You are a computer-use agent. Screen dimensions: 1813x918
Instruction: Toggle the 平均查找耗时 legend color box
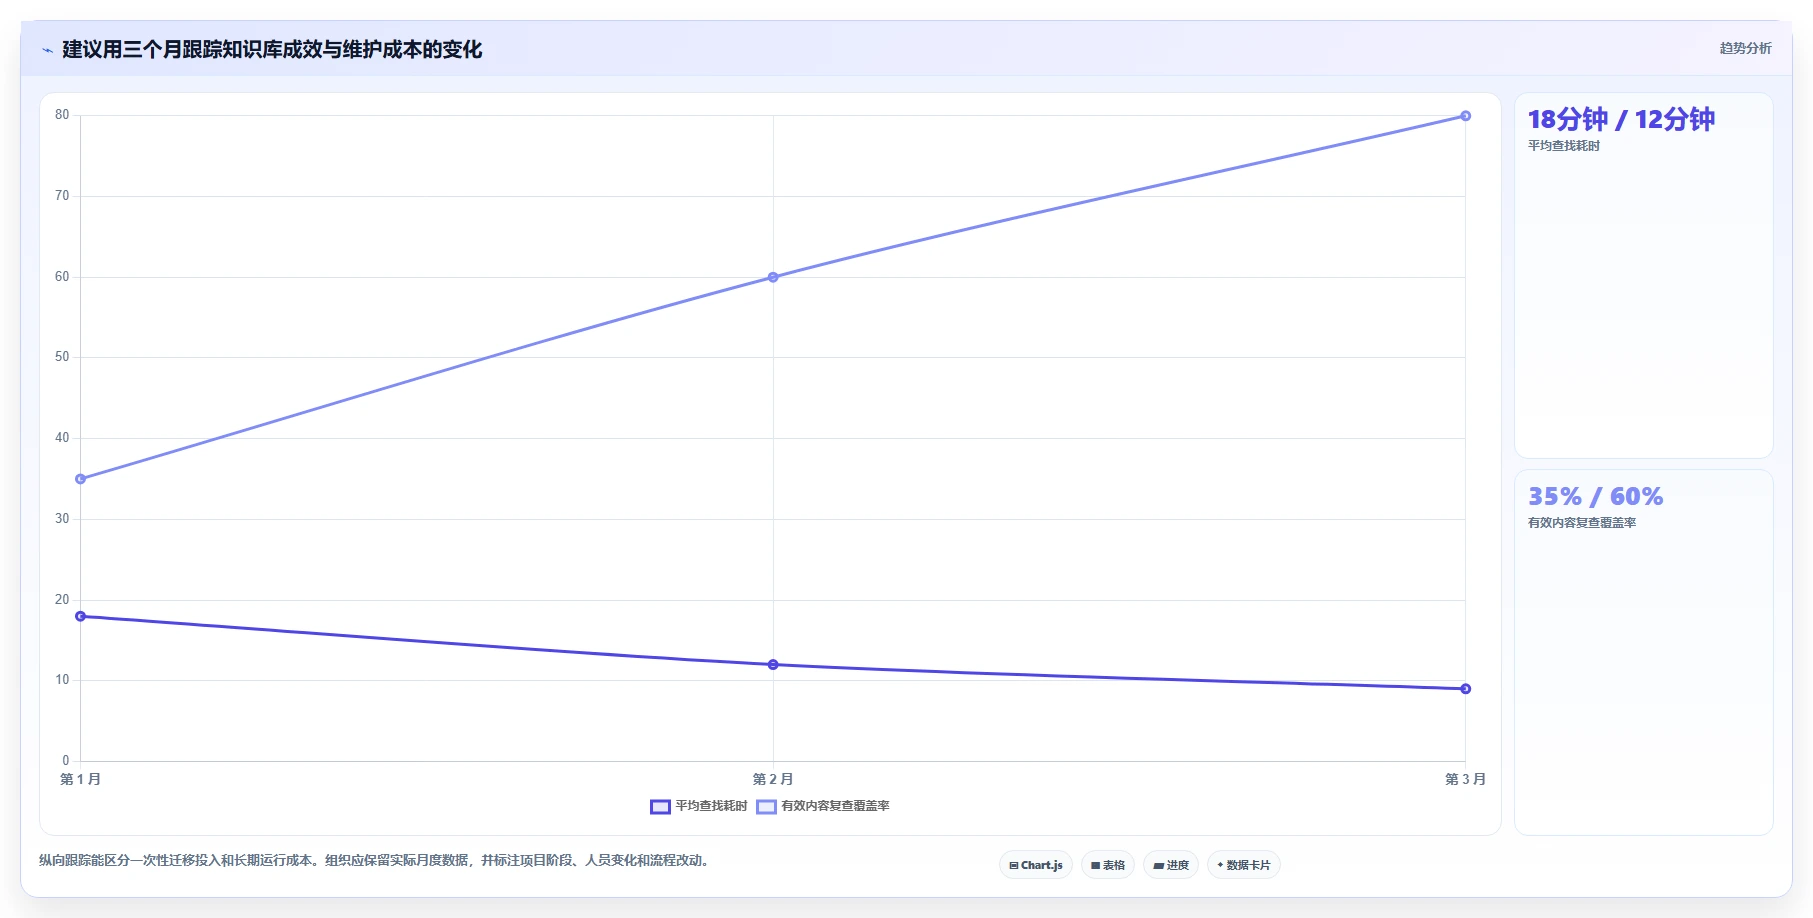pyautogui.click(x=660, y=806)
